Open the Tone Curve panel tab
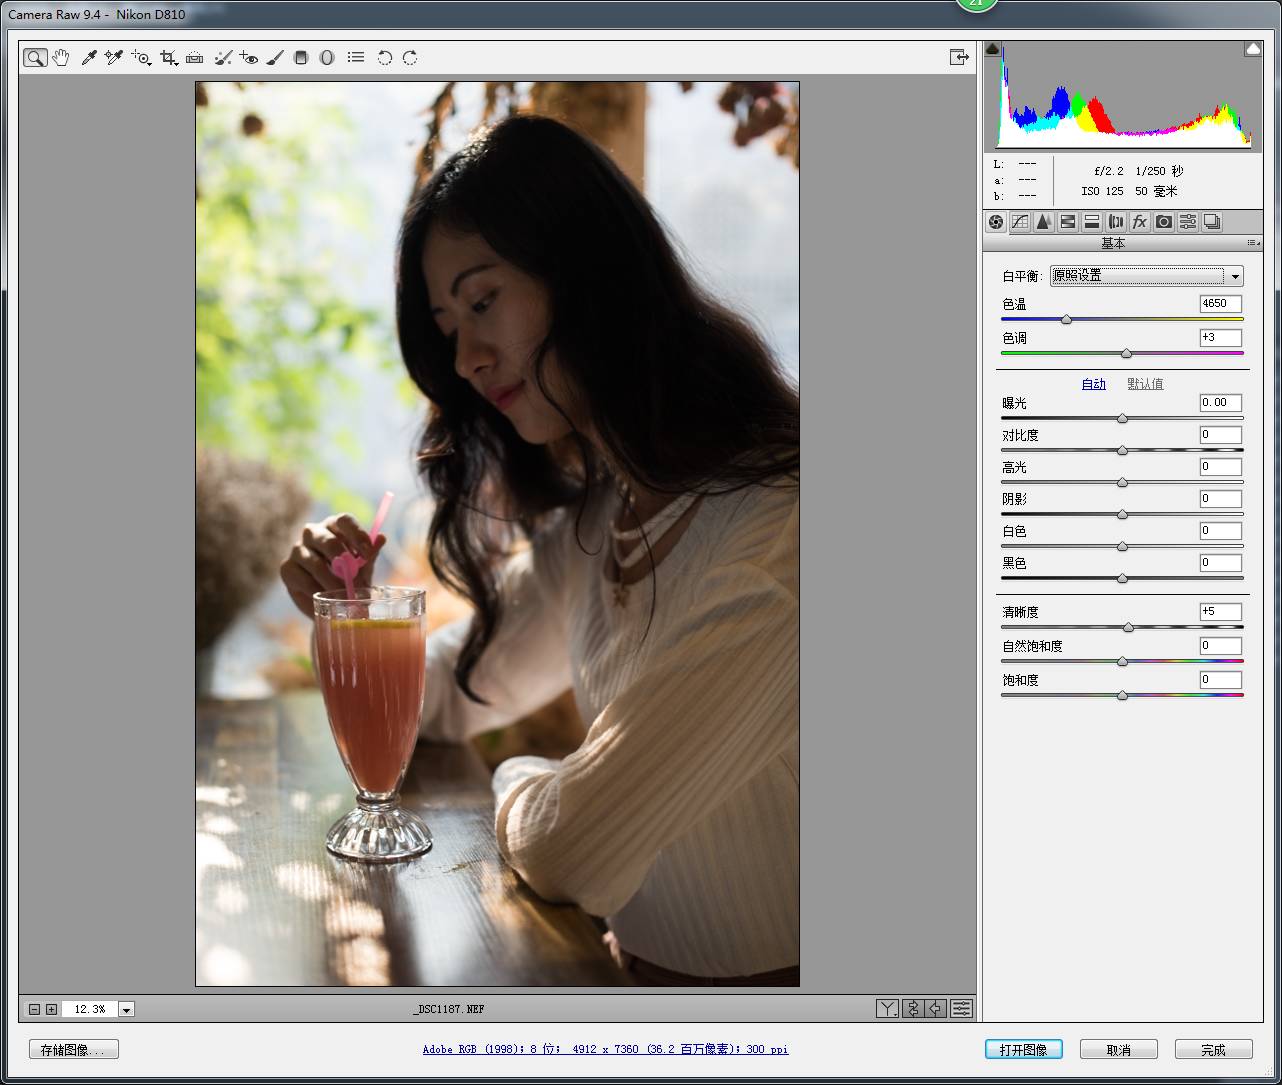 point(1020,222)
